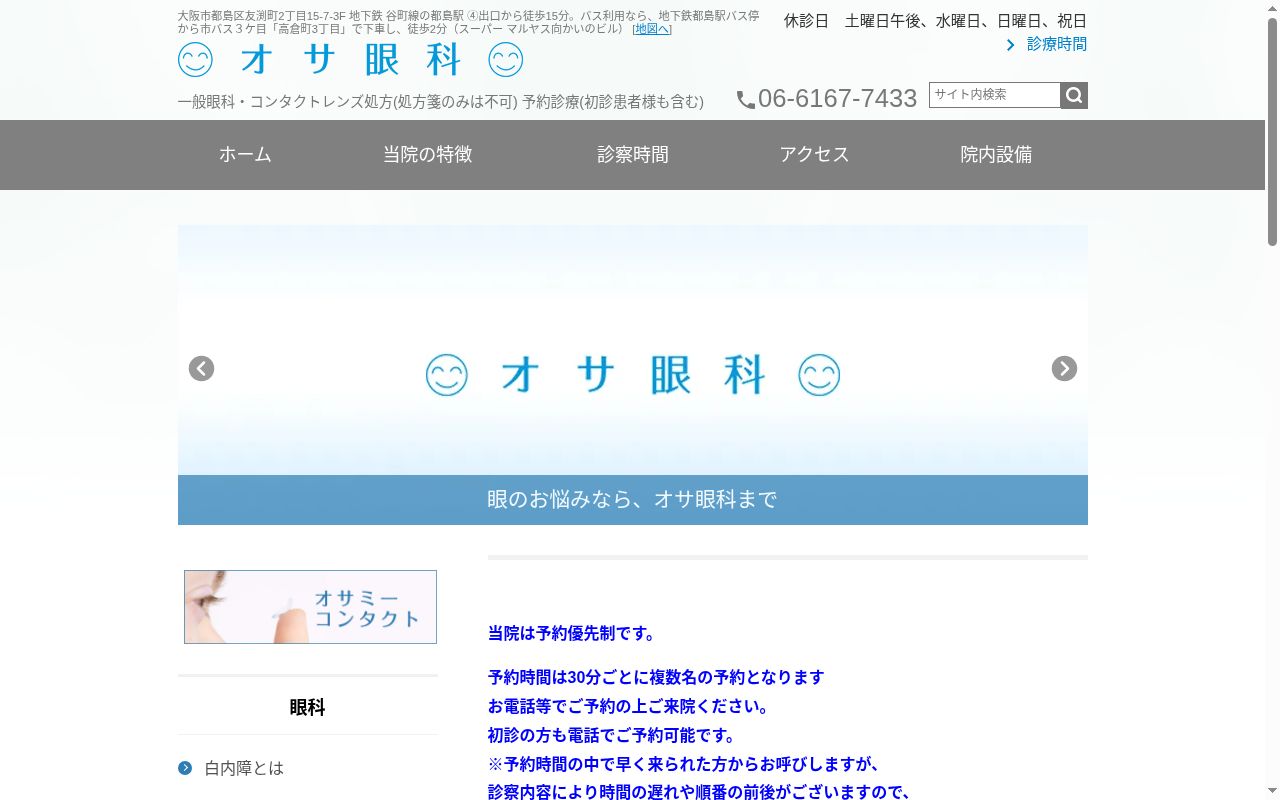Image resolution: width=1280 pixels, height=800 pixels.
Task: Open the ホーム menu item
Action: click(x=245, y=155)
